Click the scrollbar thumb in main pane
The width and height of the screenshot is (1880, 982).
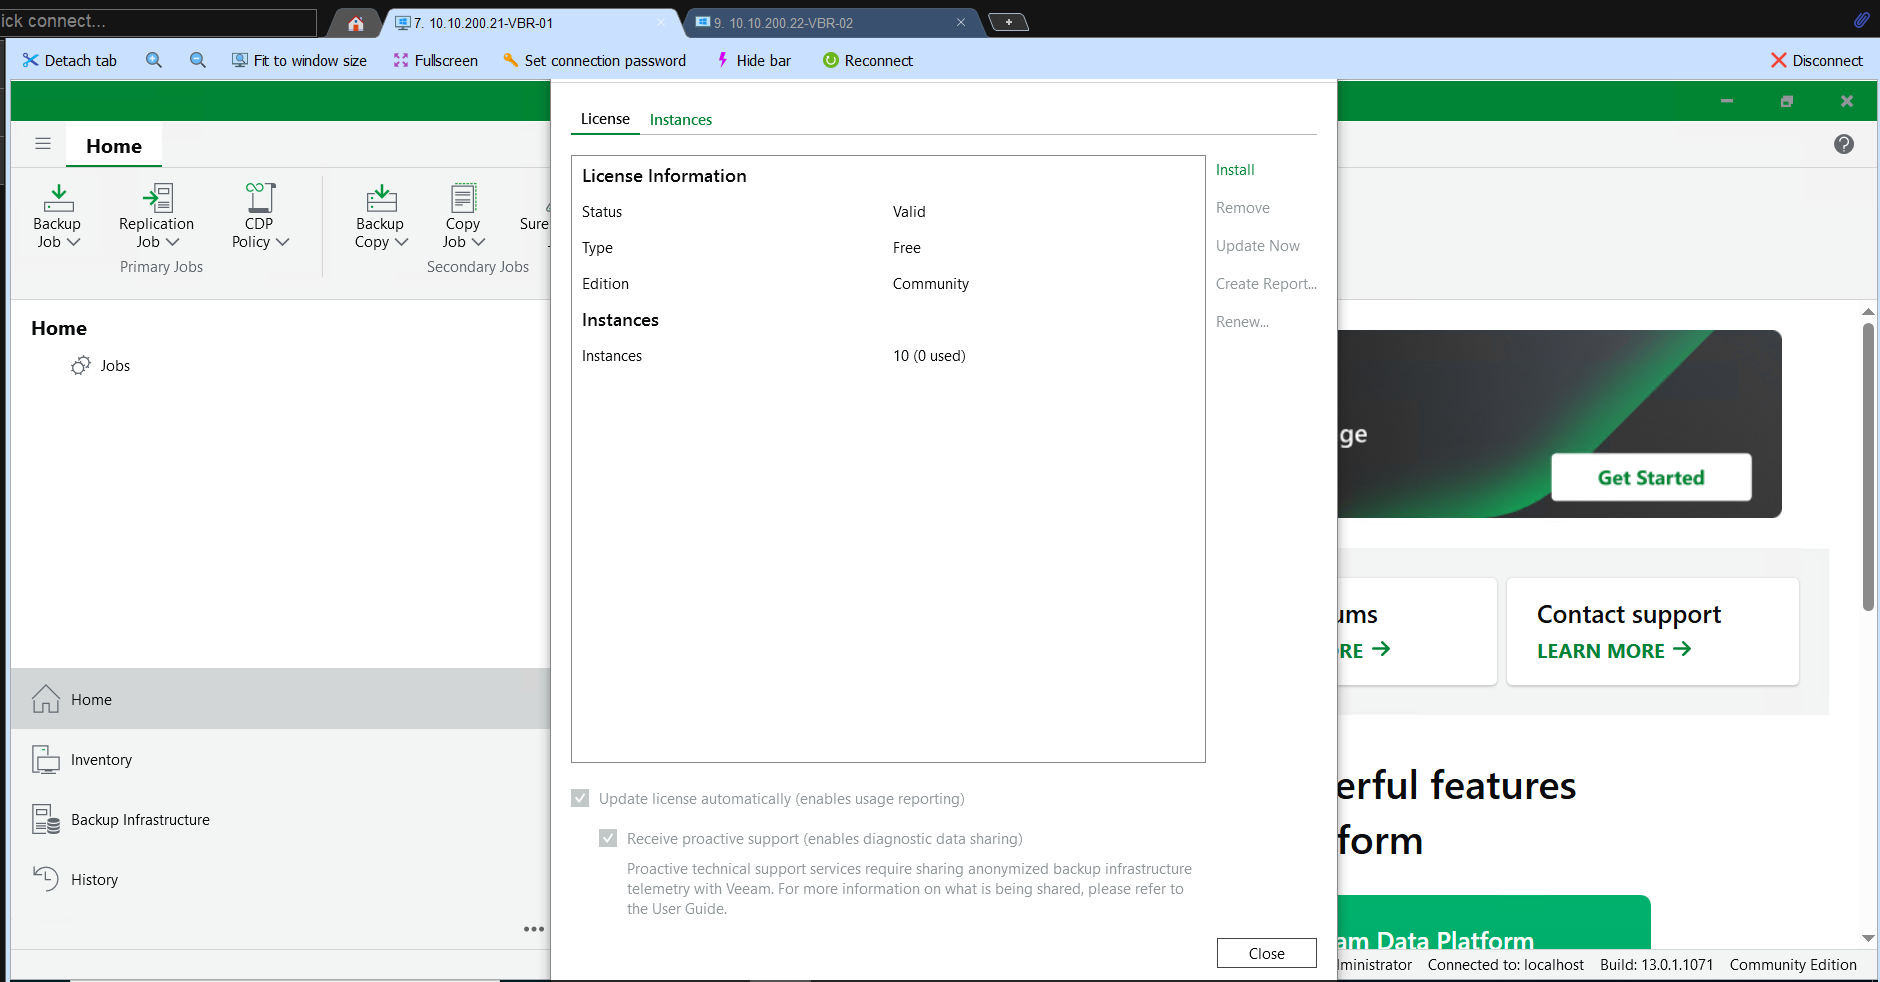1868,466
